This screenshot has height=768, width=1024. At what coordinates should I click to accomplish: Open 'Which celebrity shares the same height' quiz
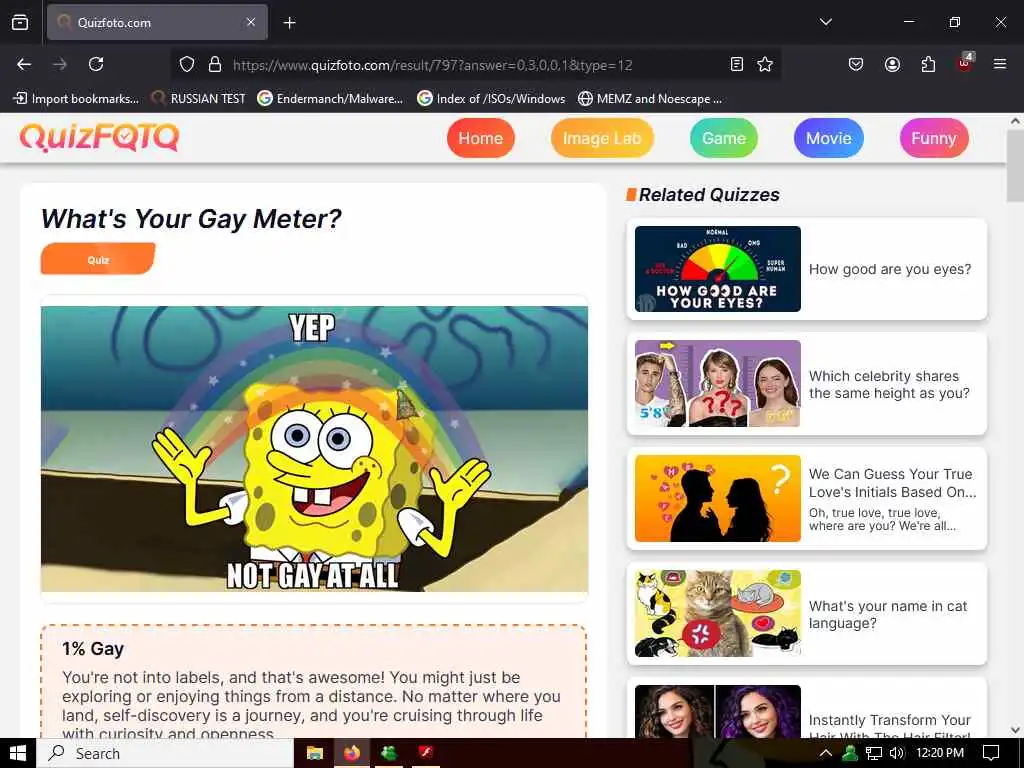point(807,383)
